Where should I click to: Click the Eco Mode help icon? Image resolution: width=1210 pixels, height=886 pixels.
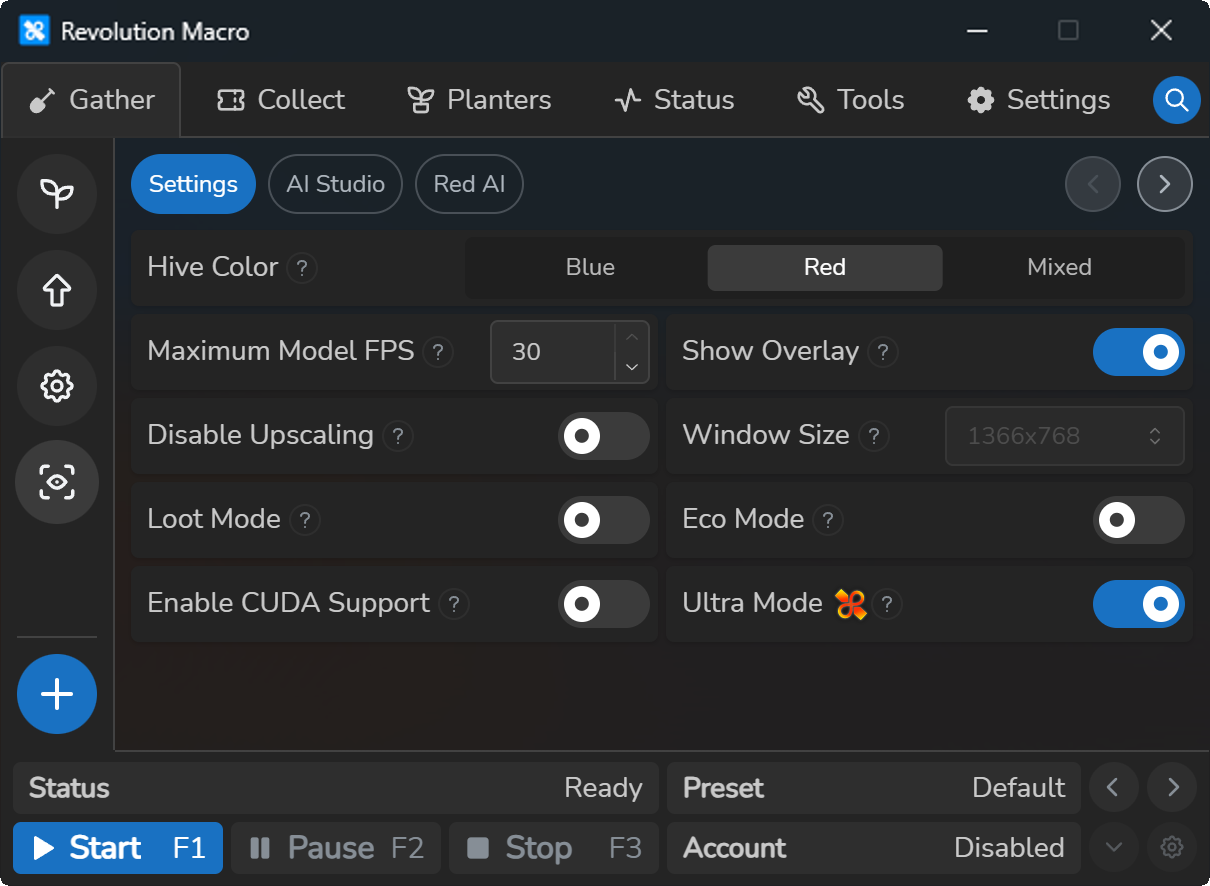click(828, 520)
